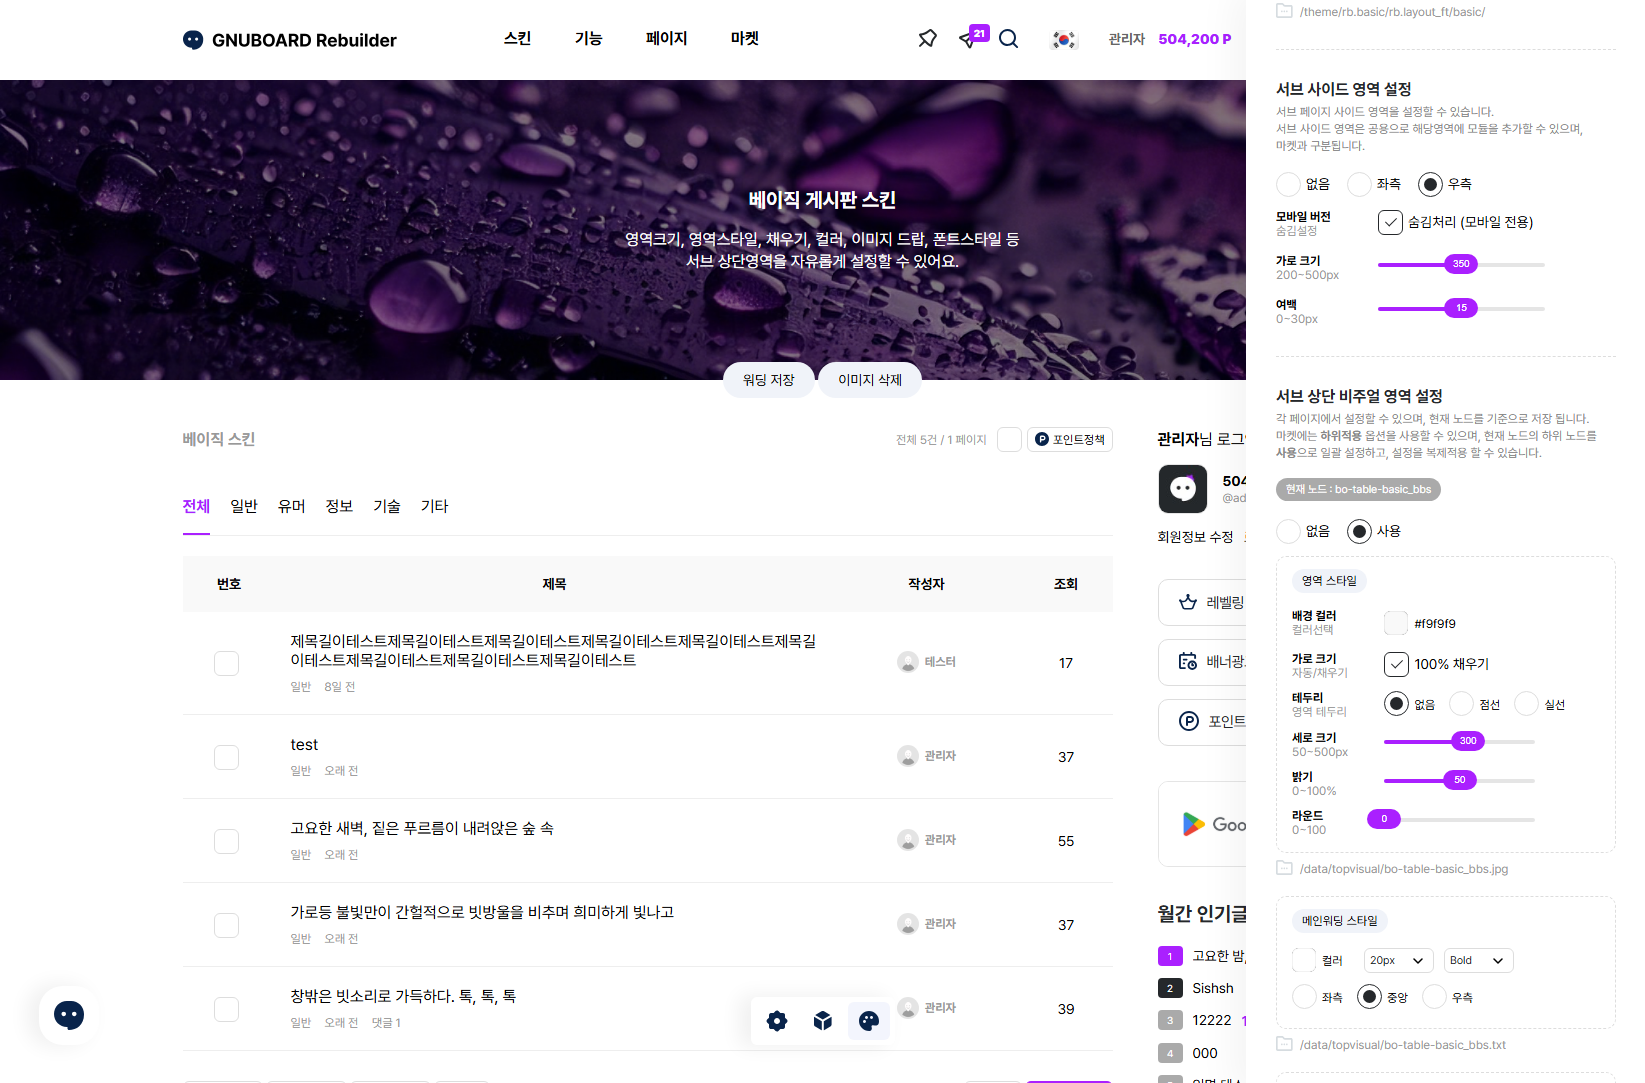The image size is (1645, 1083).
Task: Click the folder icon next to bo-table-basic_bbs.txt
Action: pyautogui.click(x=1285, y=1044)
